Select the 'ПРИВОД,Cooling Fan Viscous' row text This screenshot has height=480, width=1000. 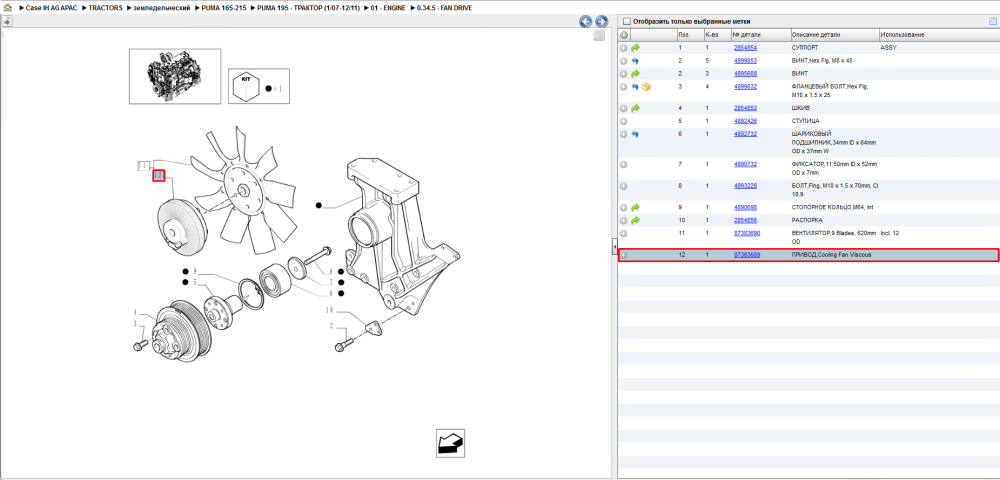click(x=831, y=255)
